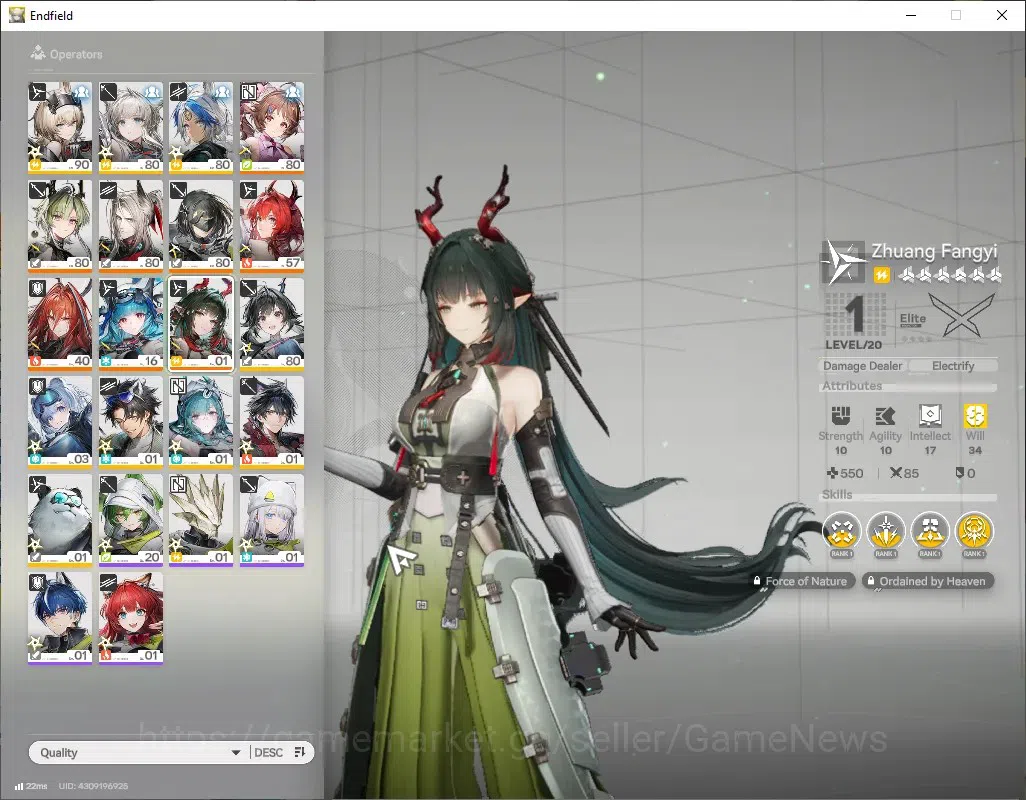Click the Elite crossed-blades emblem
The height and width of the screenshot is (800, 1026).
[x=961, y=316]
